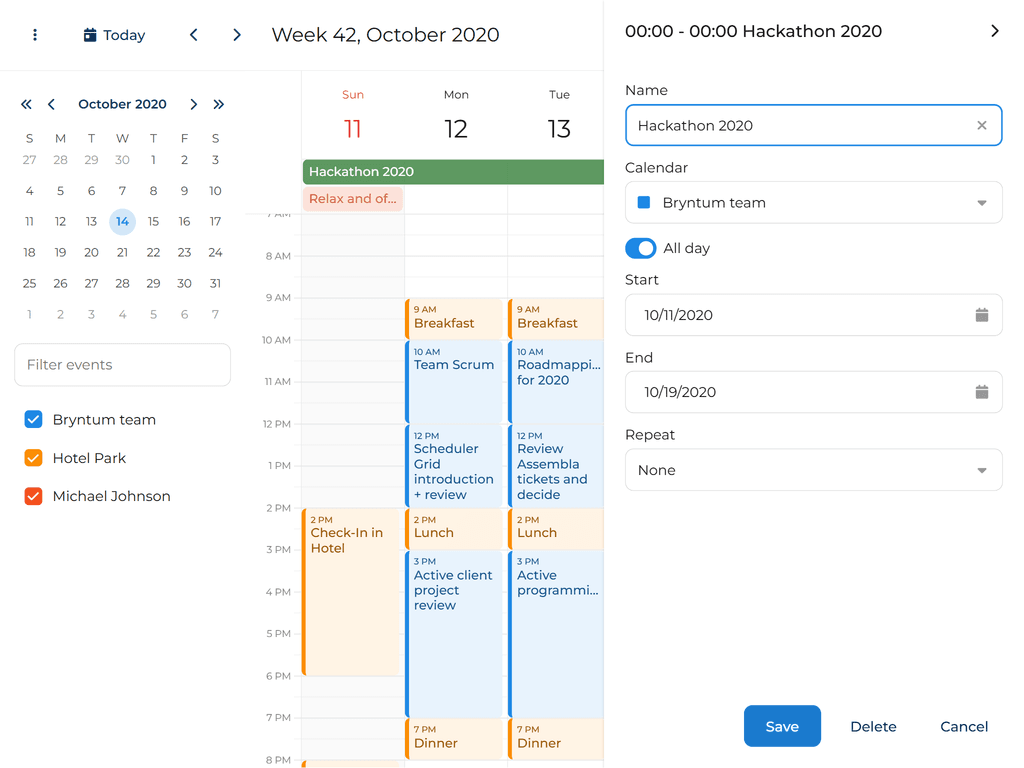
Task: Go to next week using the right chevron
Action: (x=237, y=34)
